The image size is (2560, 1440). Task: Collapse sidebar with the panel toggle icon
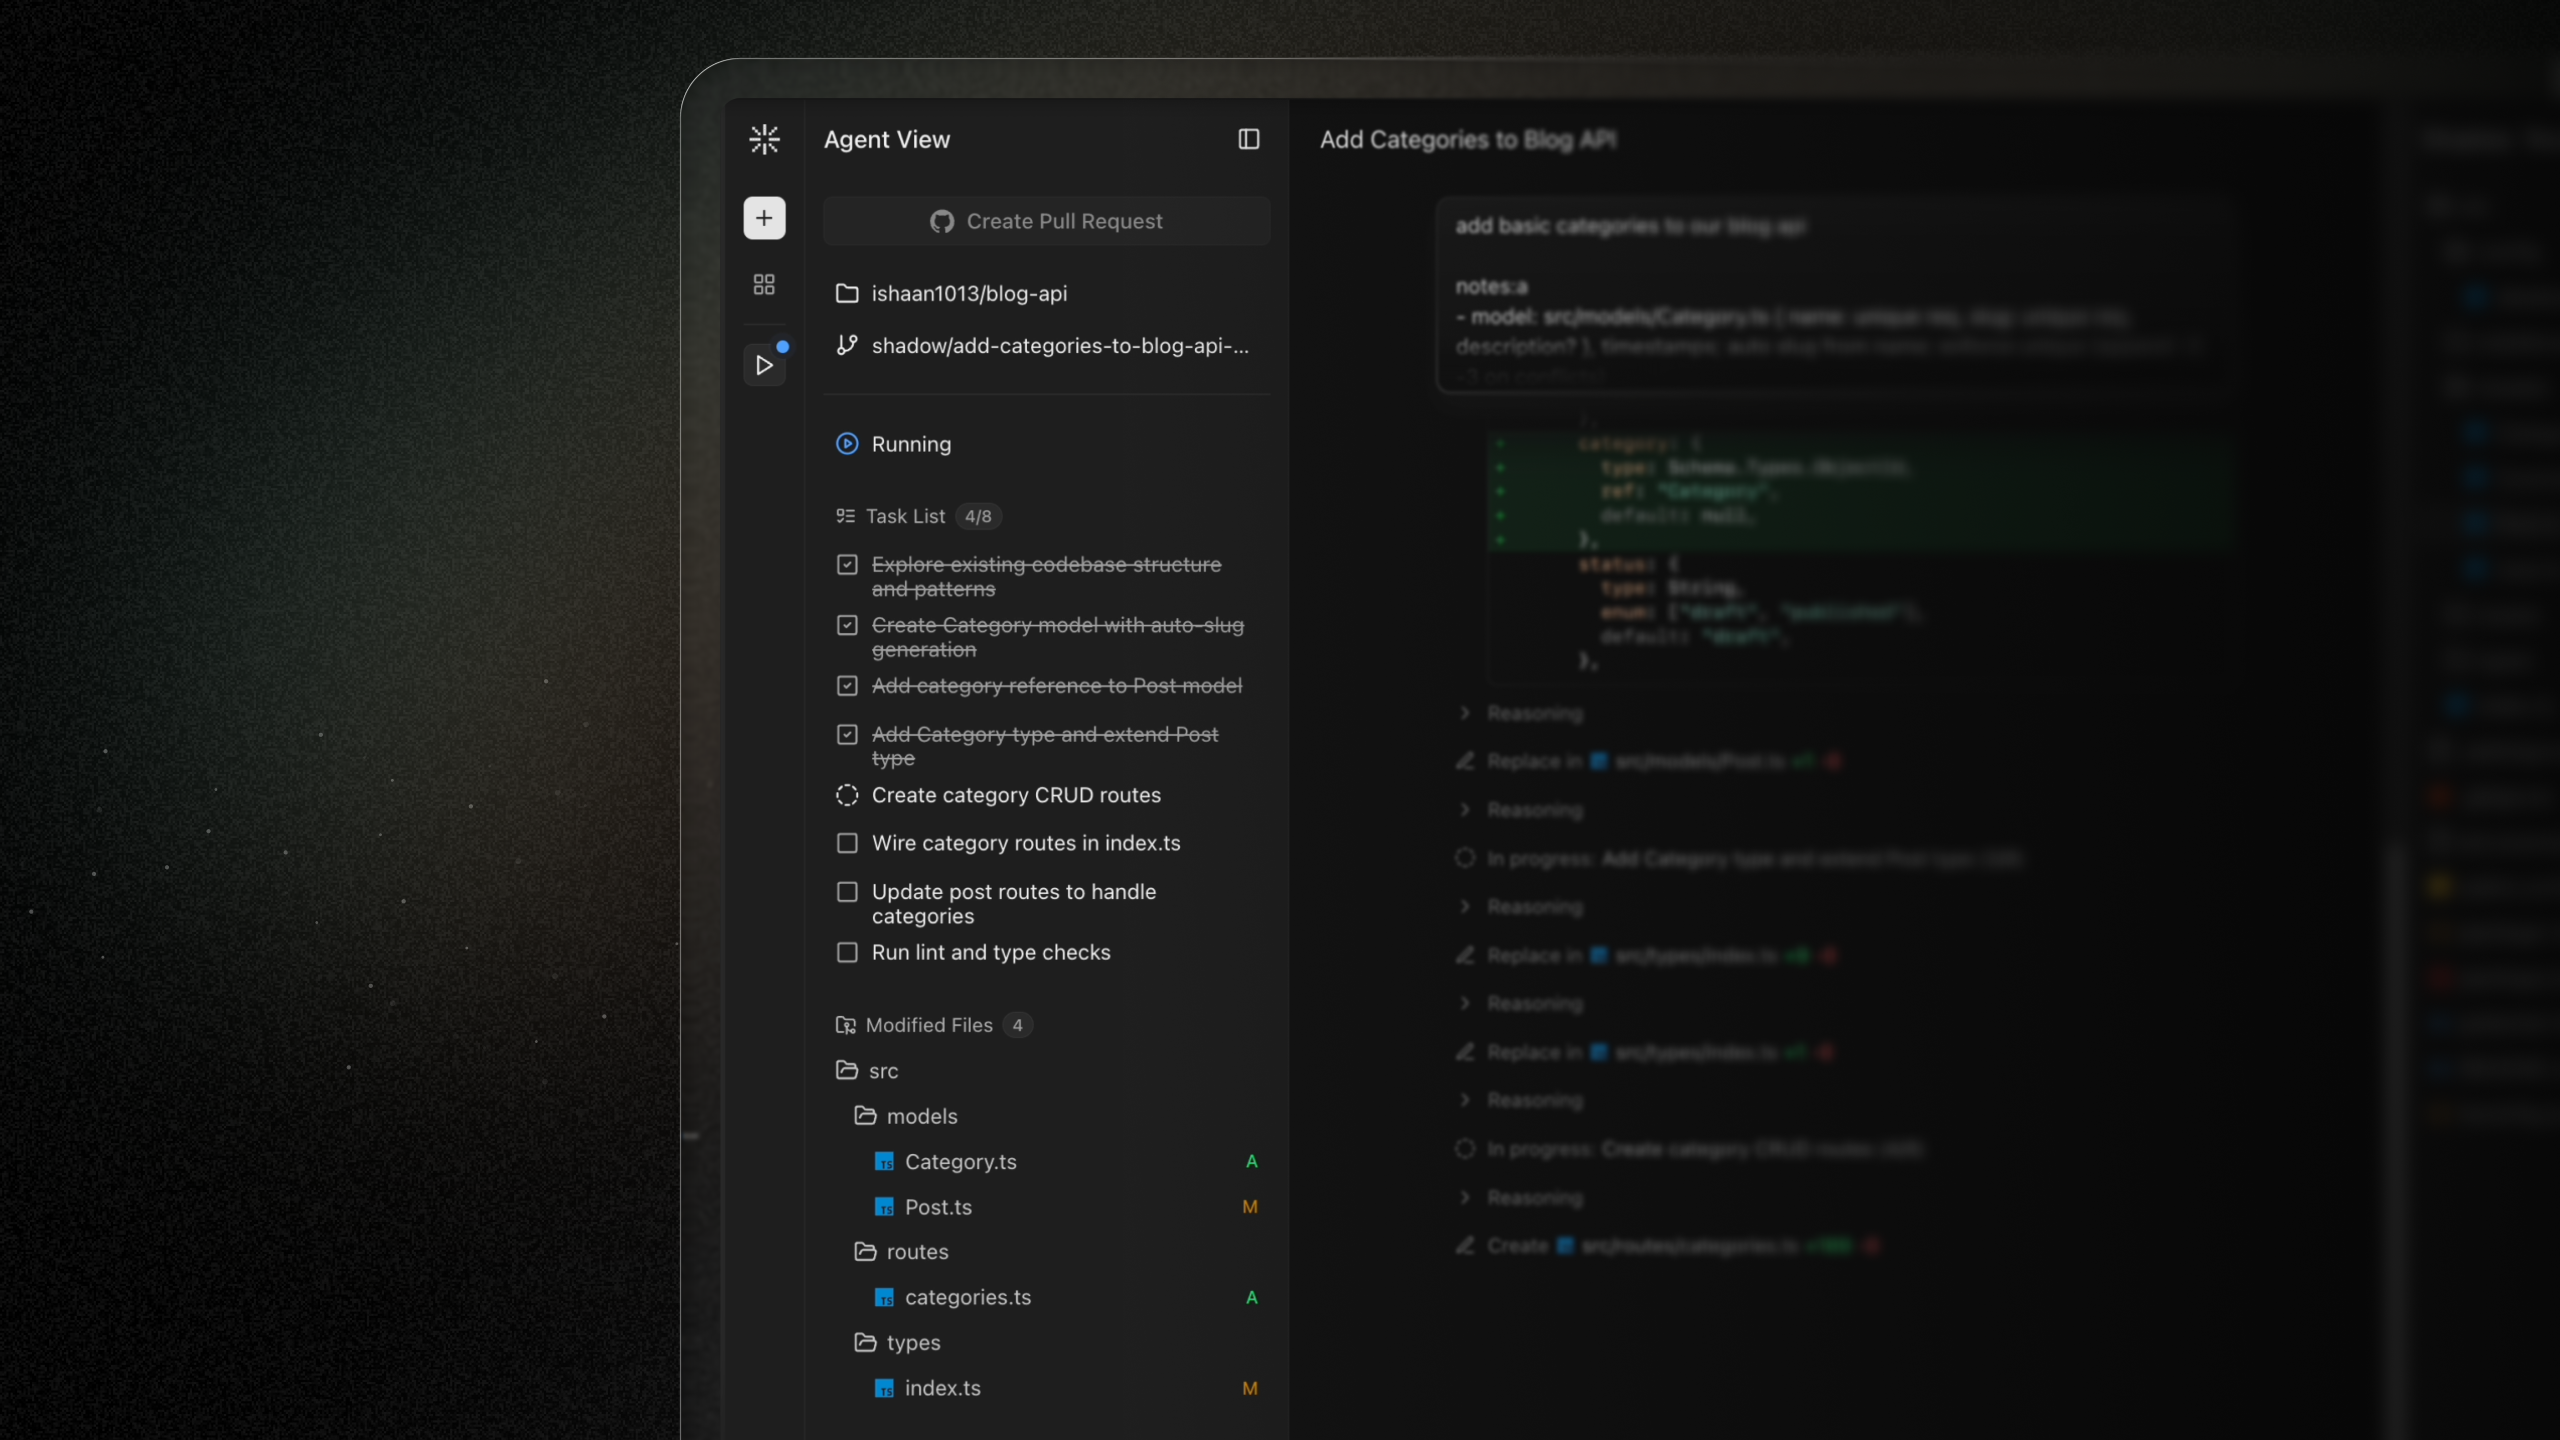[x=1249, y=139]
